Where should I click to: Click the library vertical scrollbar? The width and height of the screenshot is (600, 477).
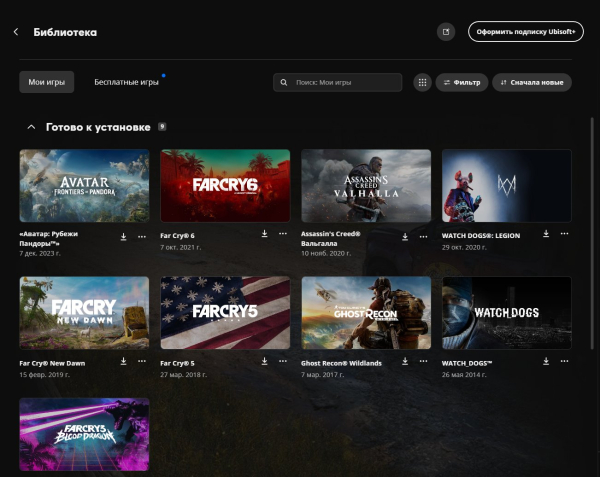[592, 233]
